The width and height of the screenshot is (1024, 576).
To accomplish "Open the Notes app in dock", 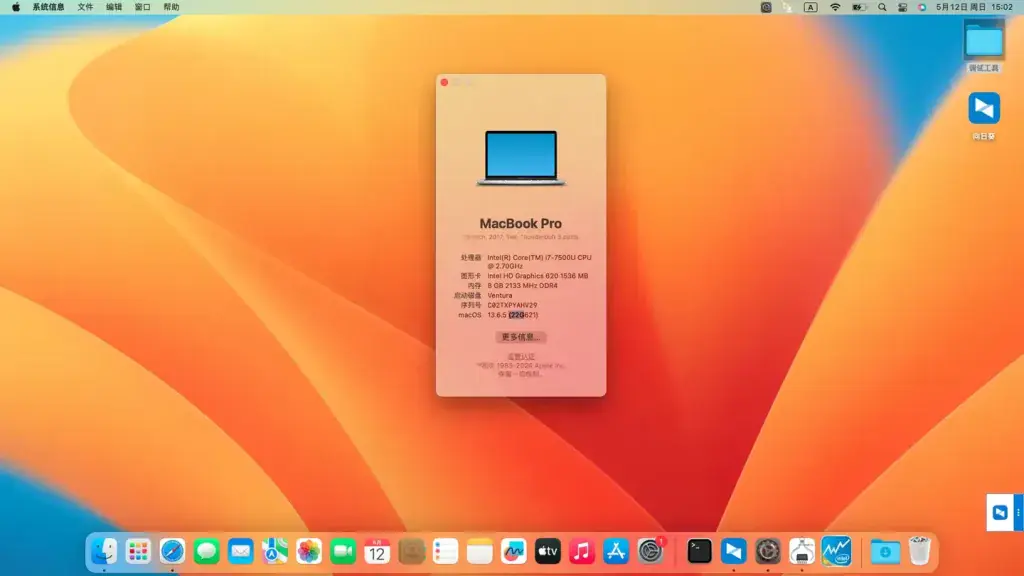I will pyautogui.click(x=479, y=551).
